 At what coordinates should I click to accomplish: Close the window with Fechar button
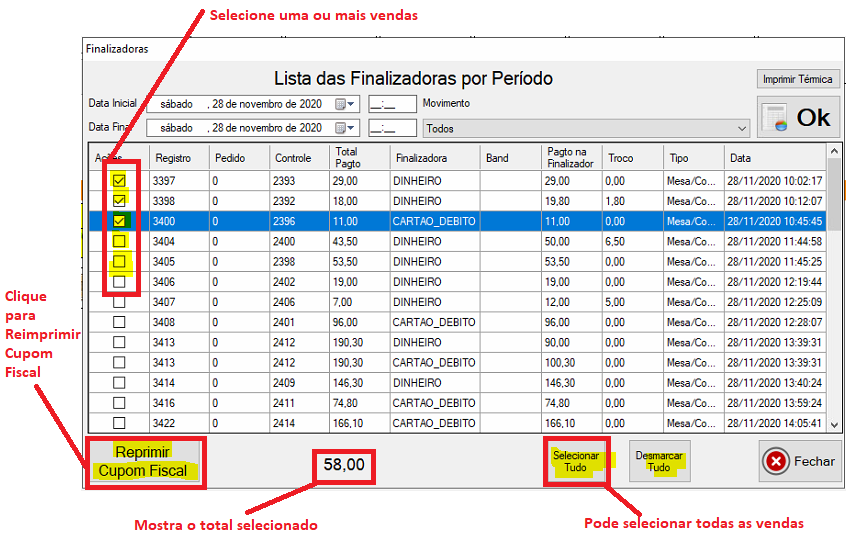(x=800, y=461)
